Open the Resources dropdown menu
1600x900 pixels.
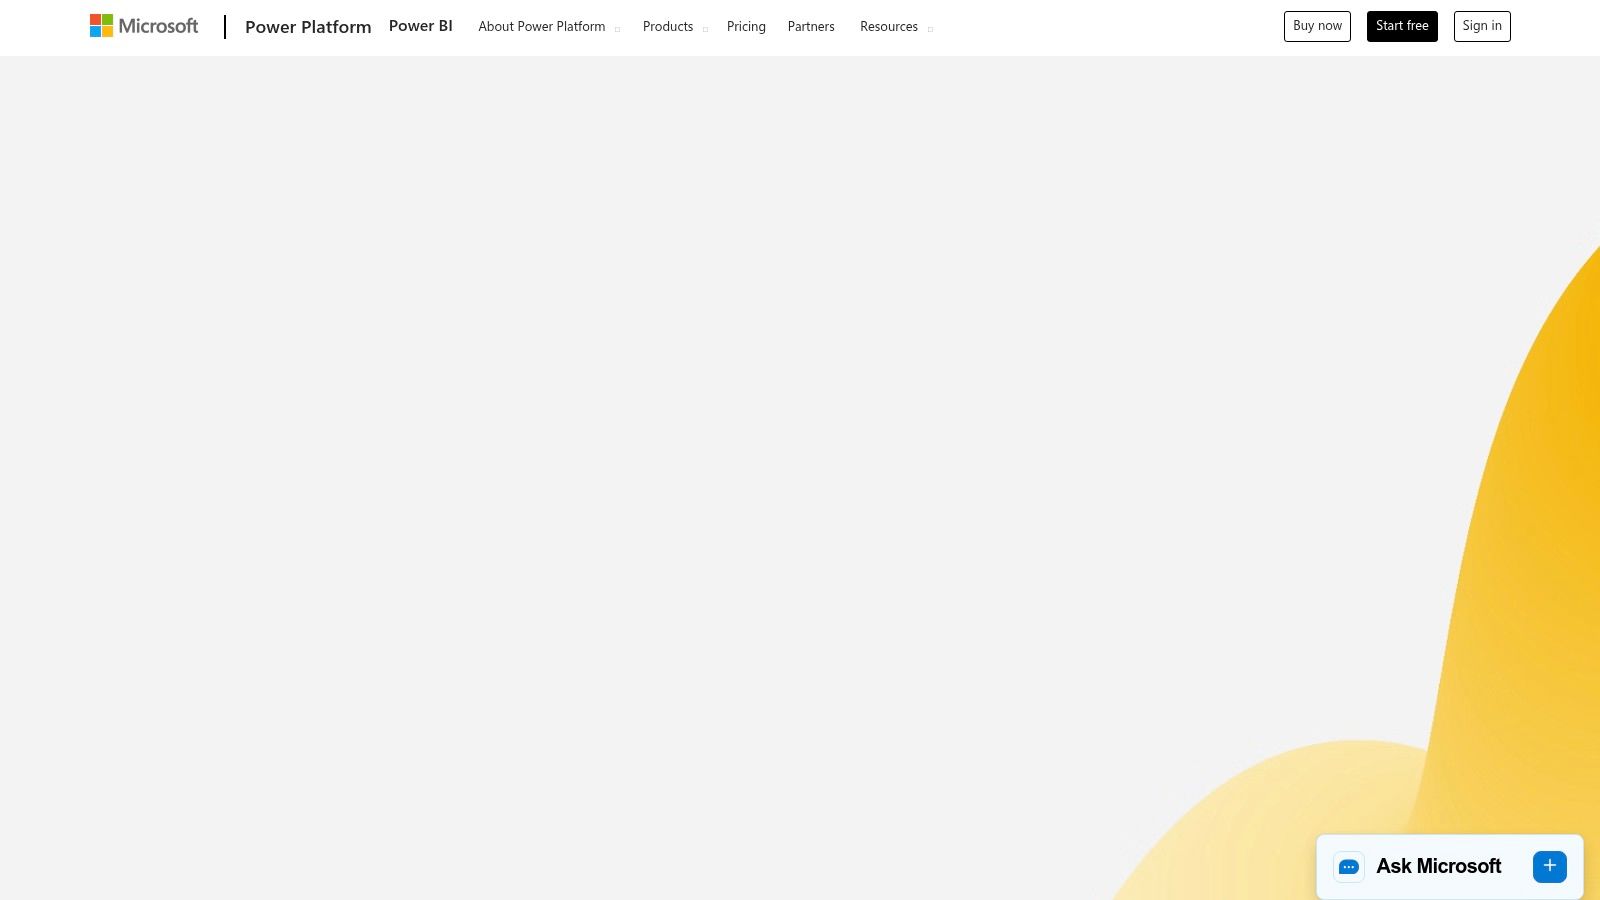coord(889,26)
